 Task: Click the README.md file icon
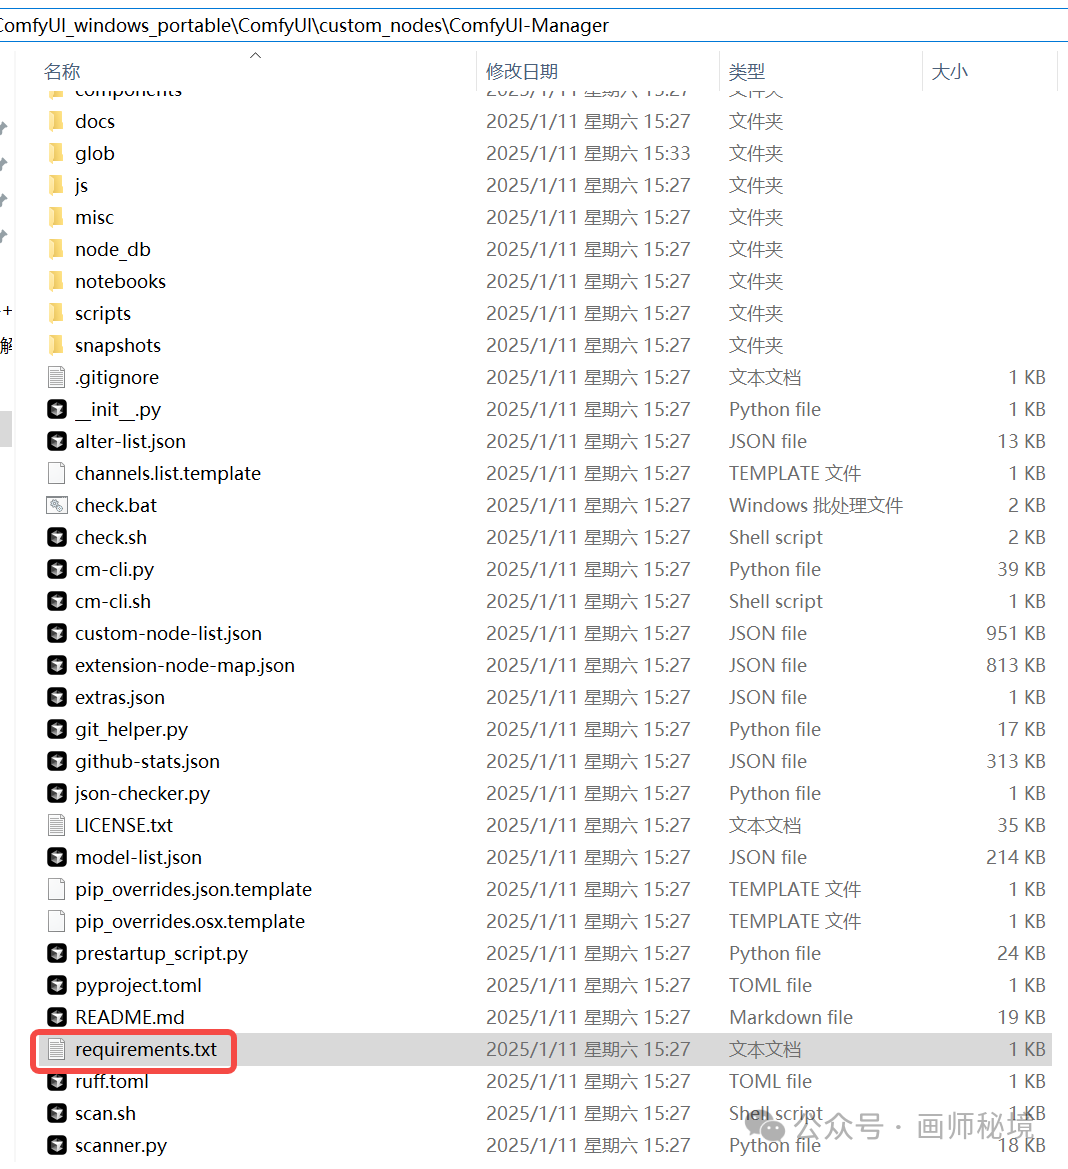point(57,1018)
